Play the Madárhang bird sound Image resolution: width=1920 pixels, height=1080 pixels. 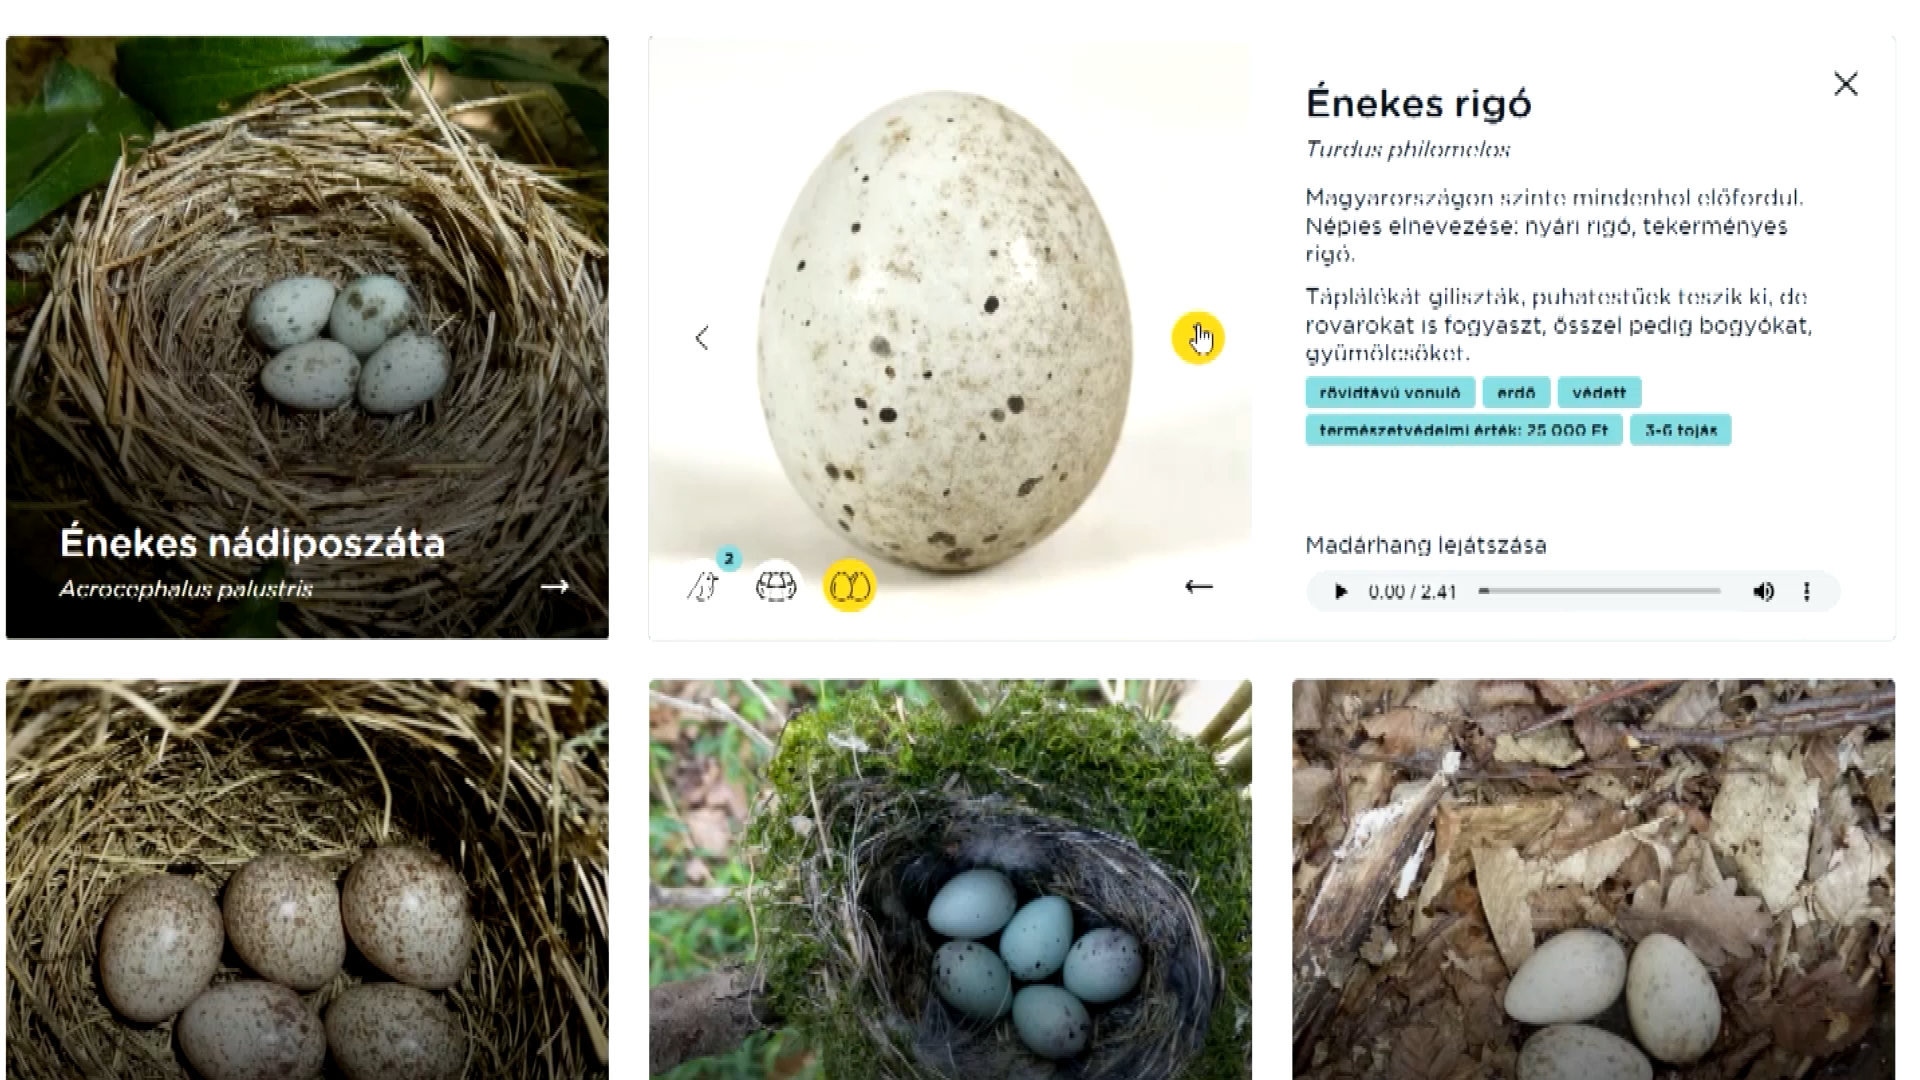pos(1341,592)
